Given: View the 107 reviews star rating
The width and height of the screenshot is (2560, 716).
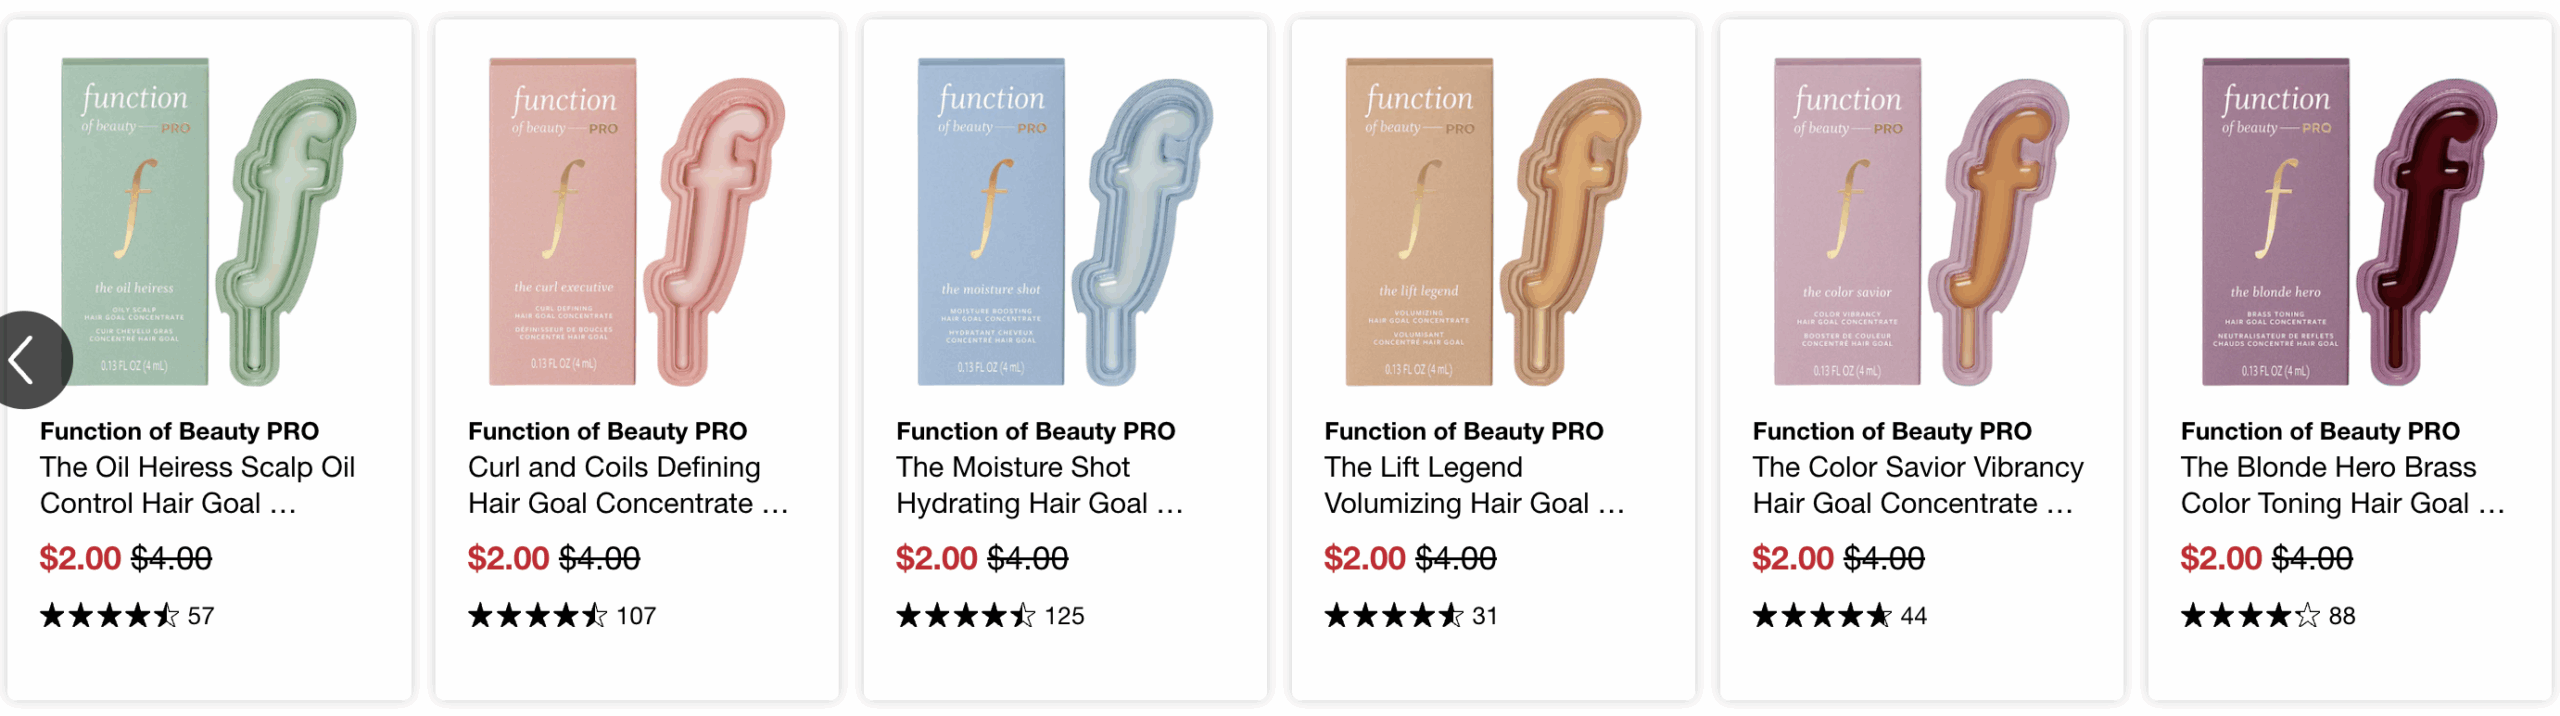Looking at the screenshot, I should pos(562,616).
